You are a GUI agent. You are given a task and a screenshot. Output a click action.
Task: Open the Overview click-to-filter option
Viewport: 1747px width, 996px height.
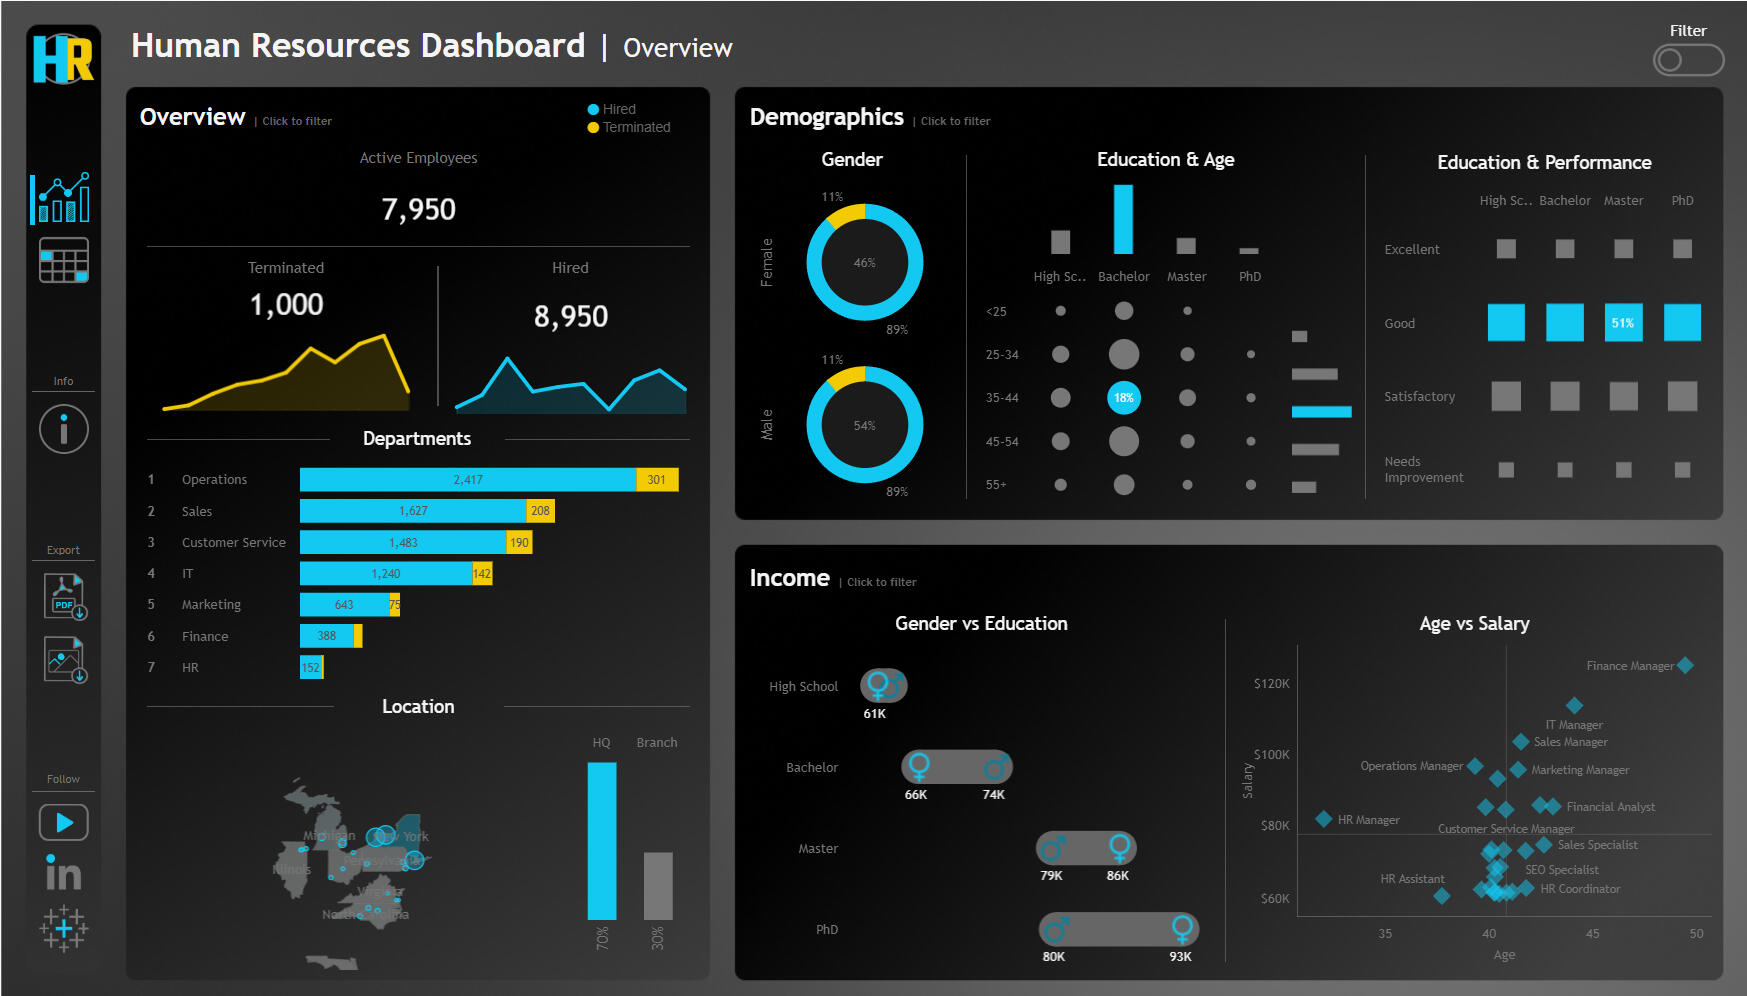pos(296,120)
